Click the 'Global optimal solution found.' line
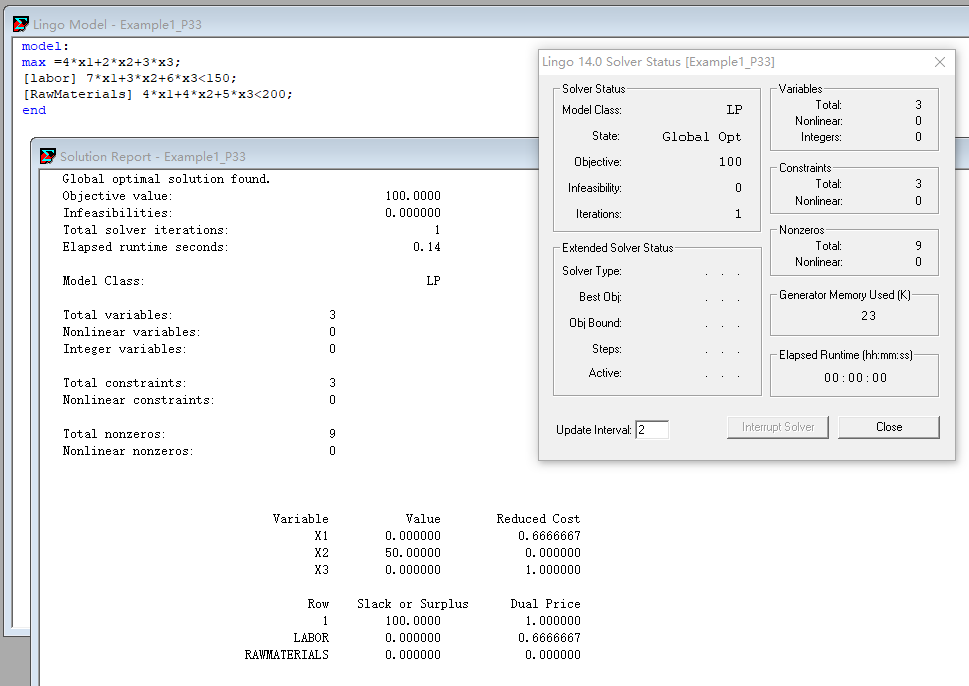The width and height of the screenshot is (969, 686). pos(166,179)
